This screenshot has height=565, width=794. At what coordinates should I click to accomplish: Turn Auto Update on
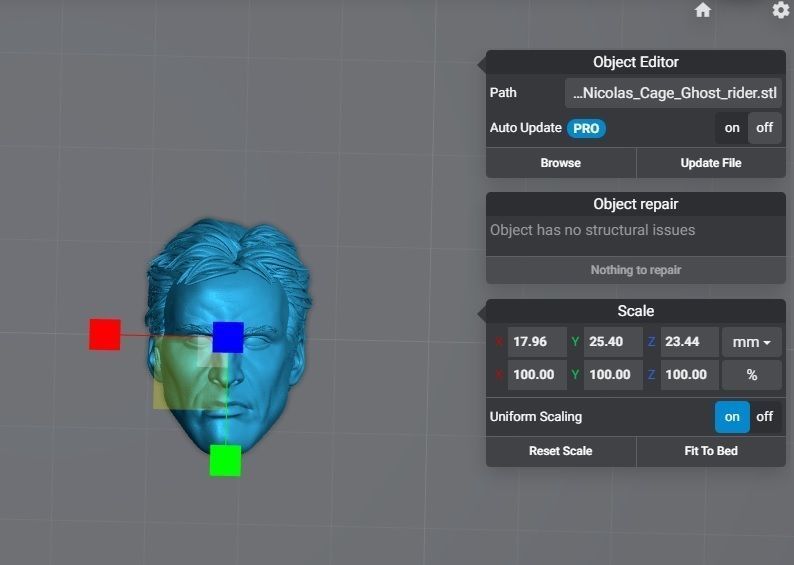click(732, 128)
